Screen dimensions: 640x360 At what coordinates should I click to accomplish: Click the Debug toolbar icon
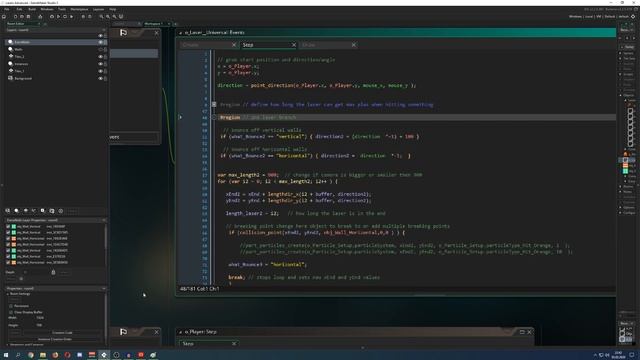(52, 17)
